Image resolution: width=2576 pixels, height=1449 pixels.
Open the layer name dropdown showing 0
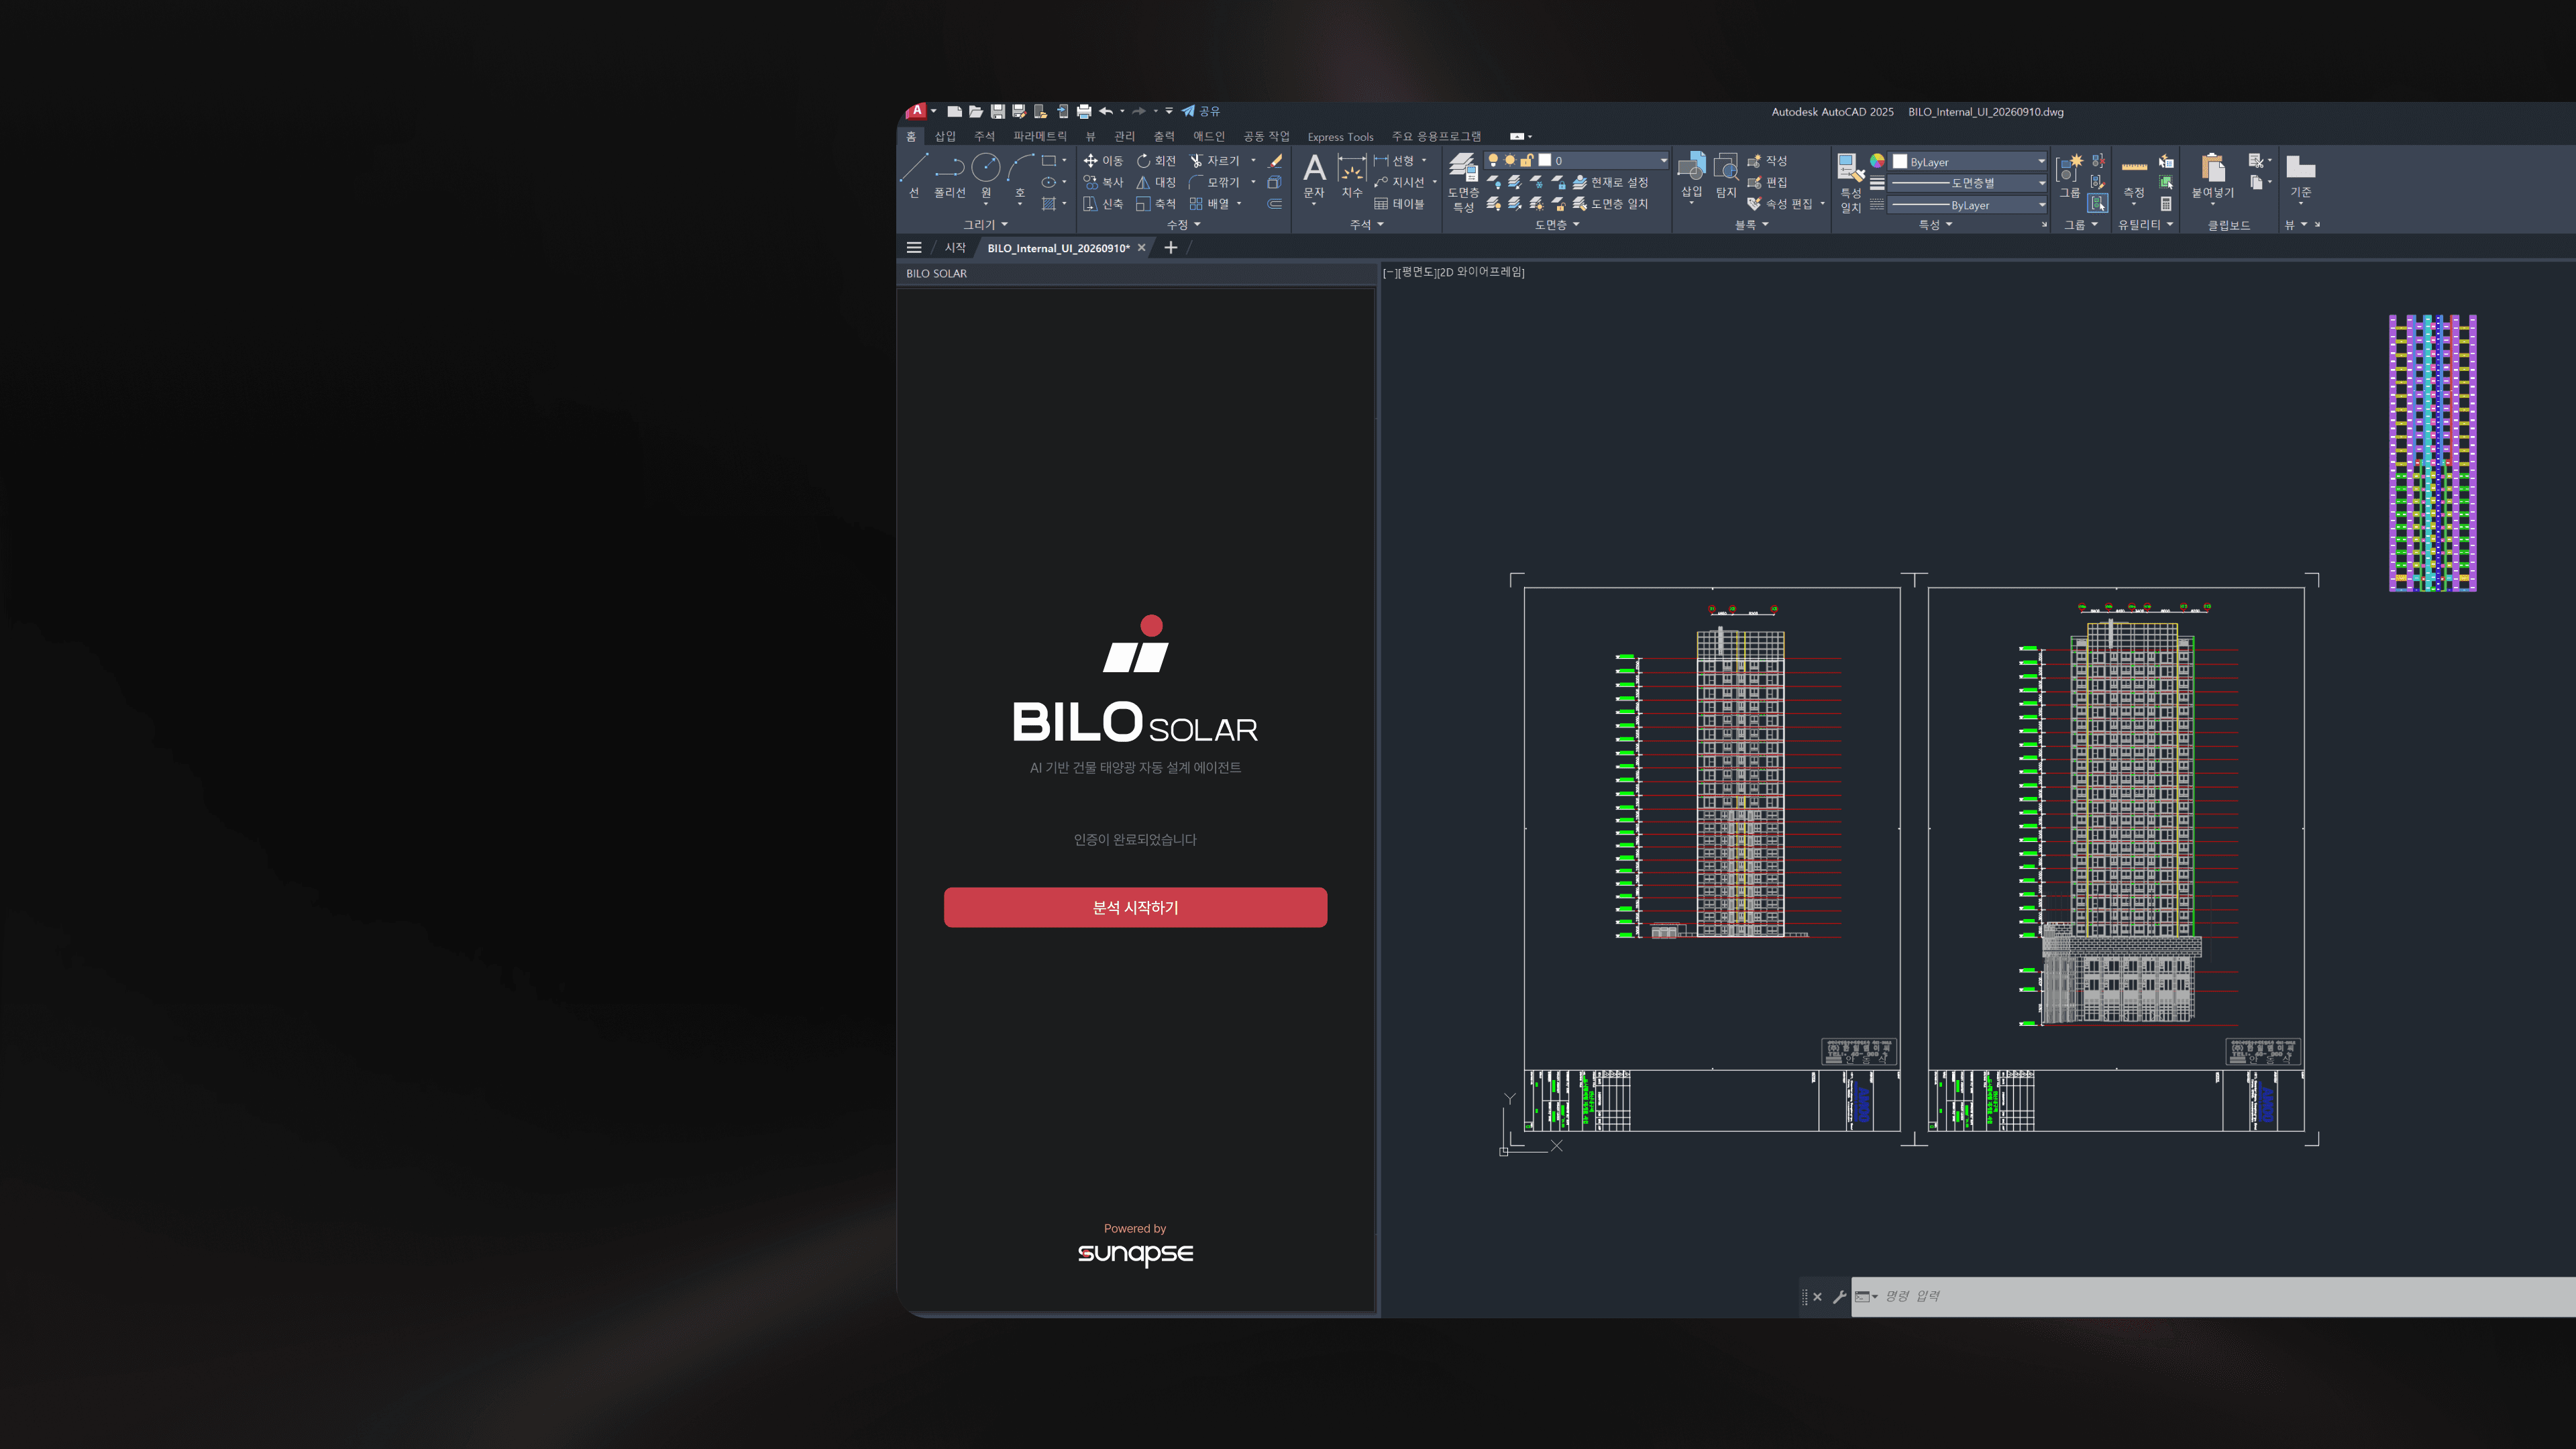click(x=1576, y=160)
